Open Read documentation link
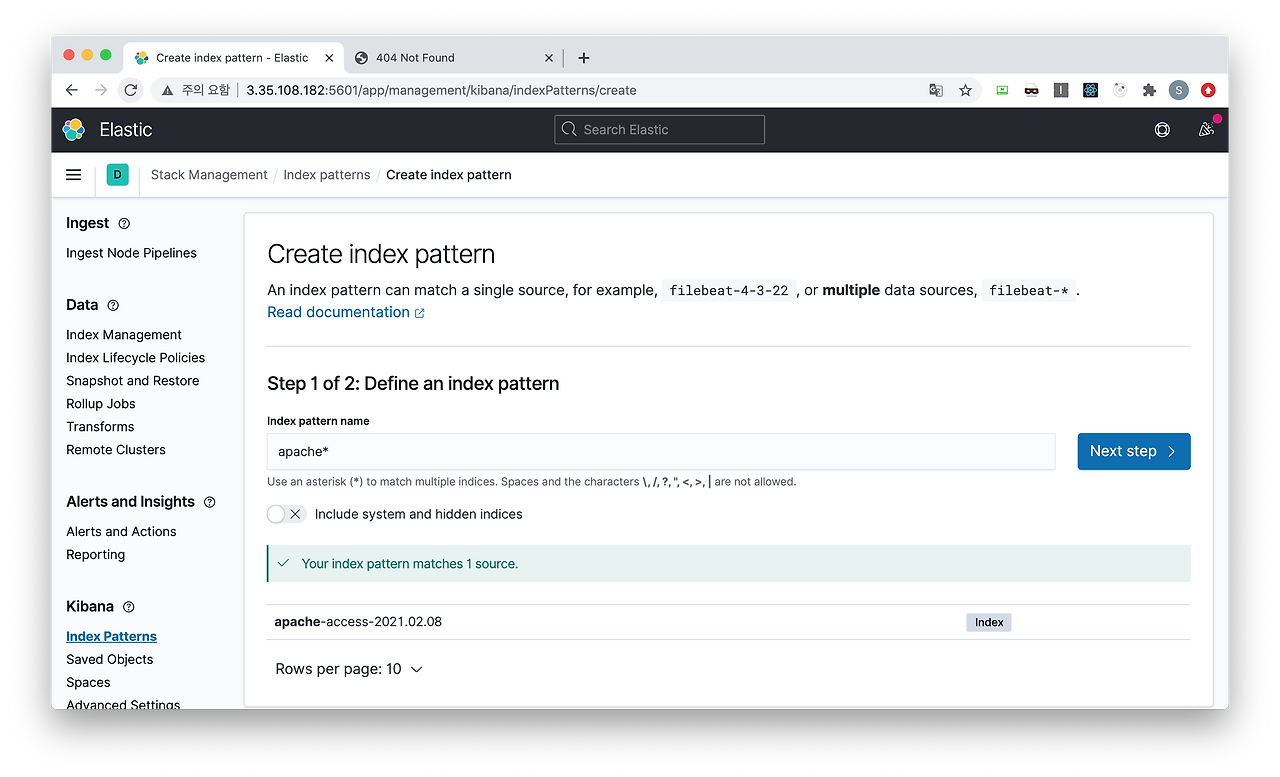The height and width of the screenshot is (777, 1280). (x=346, y=313)
